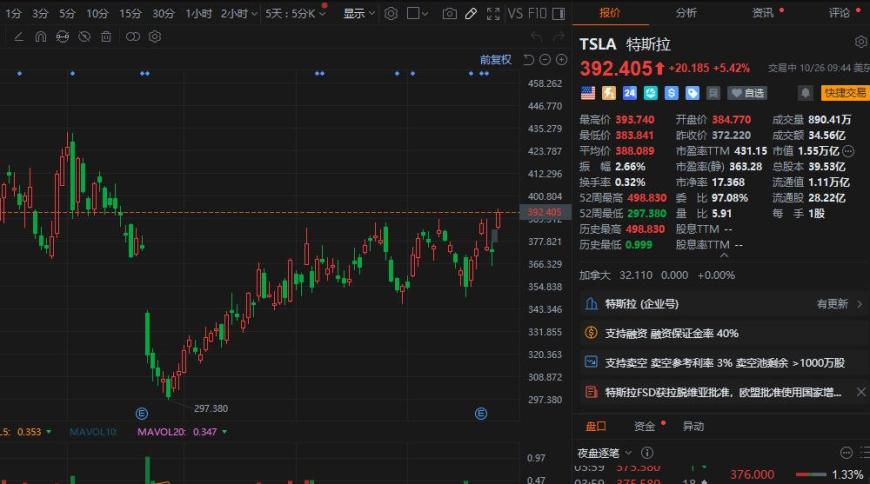Image resolution: width=870 pixels, height=484 pixels.
Task: Change the 前复权 adjustment setting
Action: coord(495,59)
